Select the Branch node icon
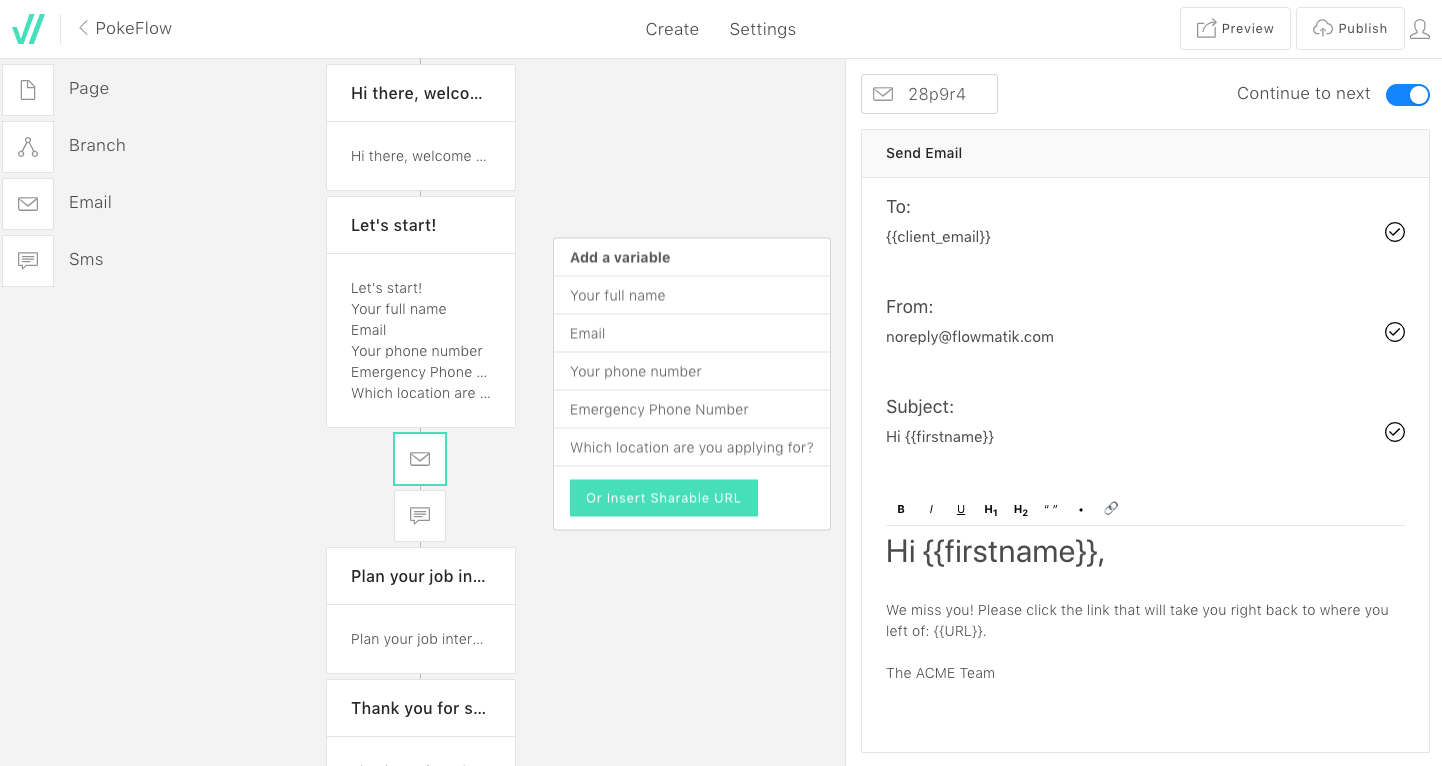This screenshot has height=766, width=1442. click(28, 146)
